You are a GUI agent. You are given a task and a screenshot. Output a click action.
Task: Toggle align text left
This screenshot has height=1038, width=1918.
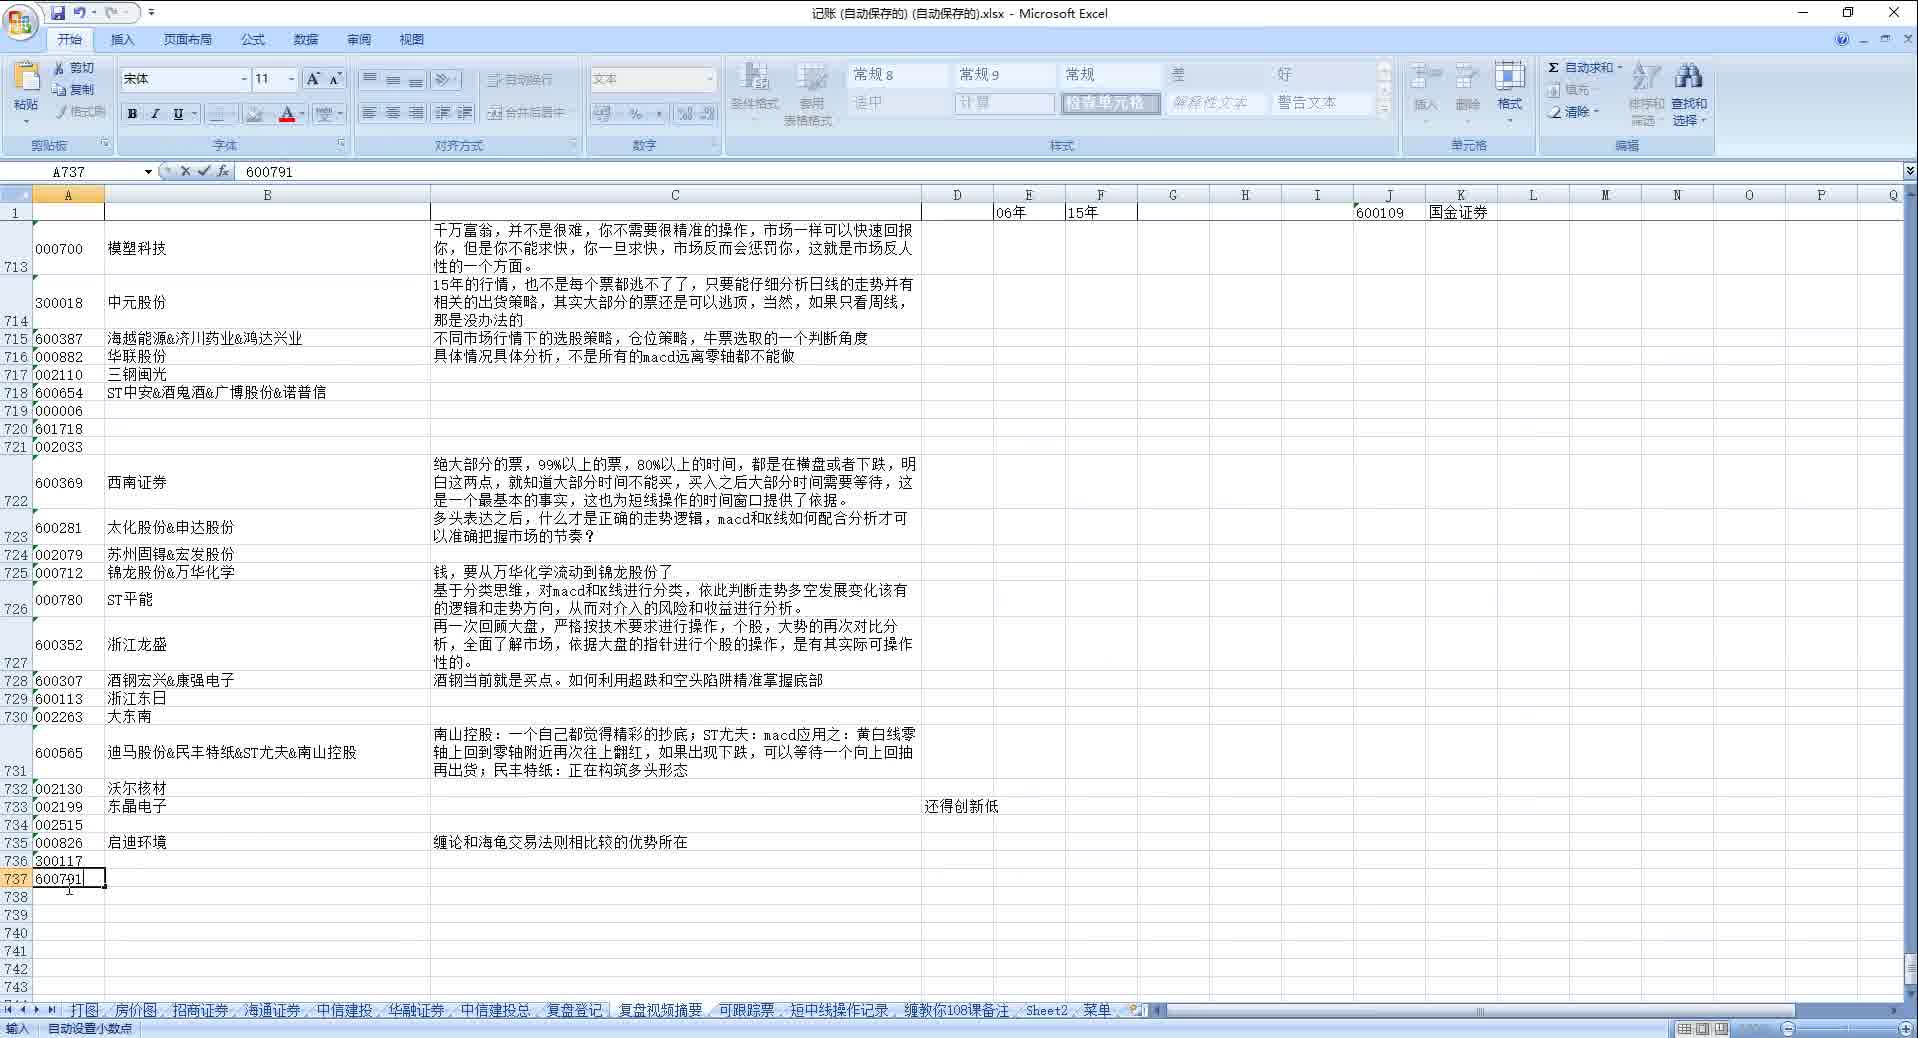[369, 113]
